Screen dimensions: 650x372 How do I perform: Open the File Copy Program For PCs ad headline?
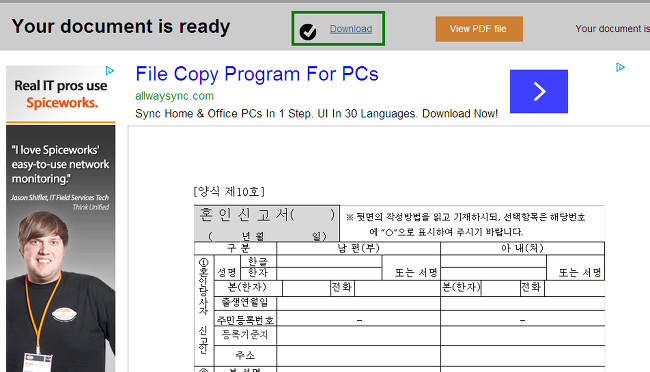[x=257, y=74]
